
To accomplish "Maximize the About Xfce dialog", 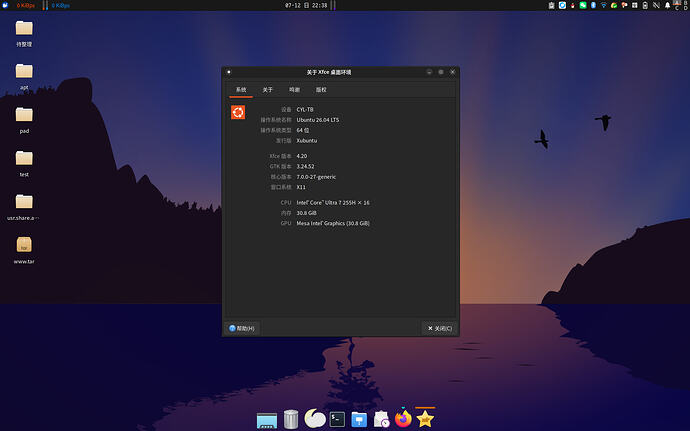I will [x=441, y=72].
